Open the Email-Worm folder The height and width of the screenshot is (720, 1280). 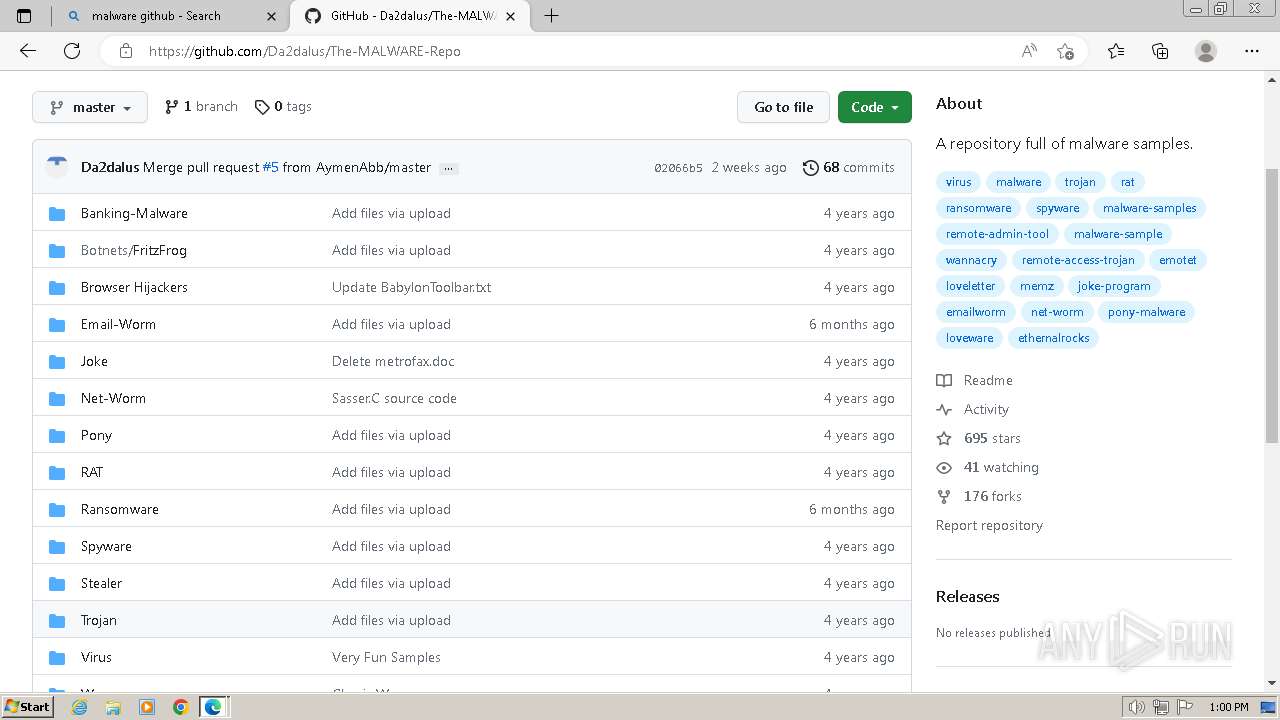pyautogui.click(x=118, y=324)
